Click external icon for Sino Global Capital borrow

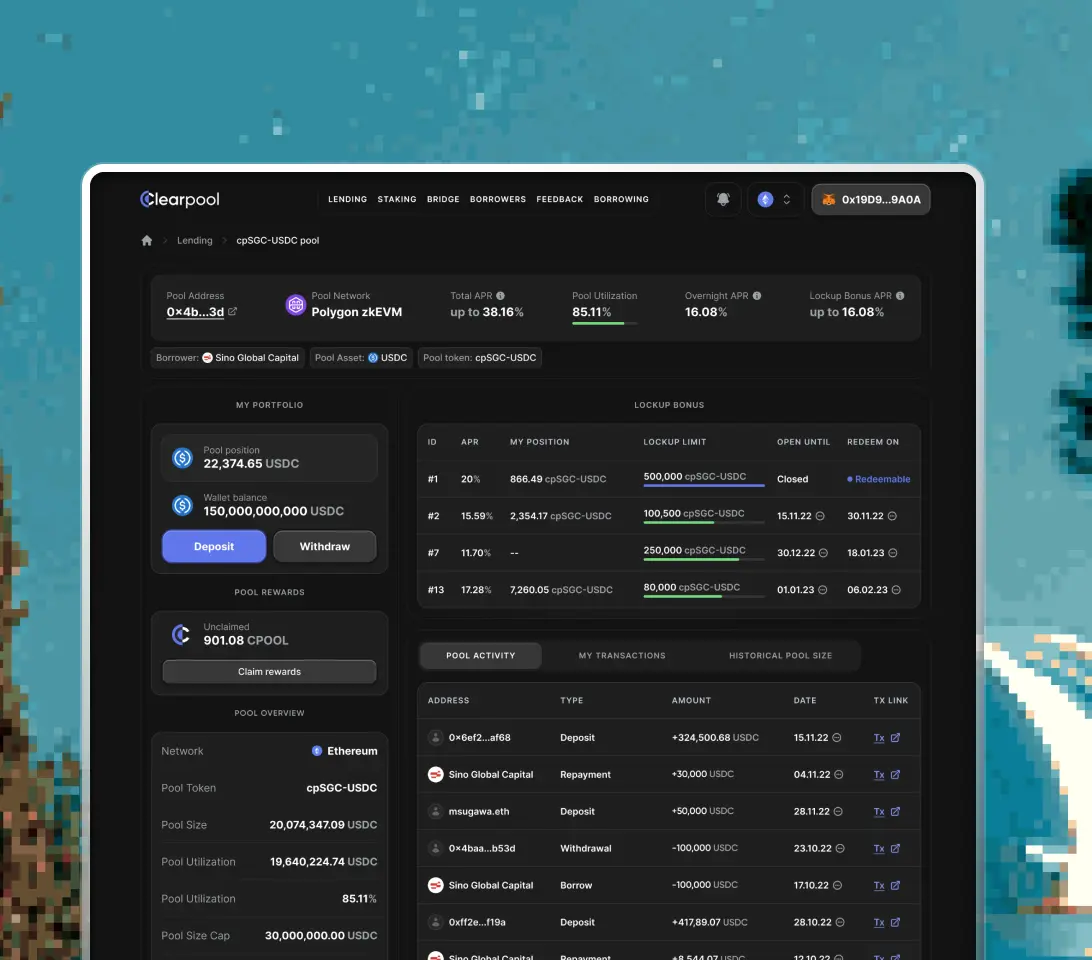coord(896,885)
